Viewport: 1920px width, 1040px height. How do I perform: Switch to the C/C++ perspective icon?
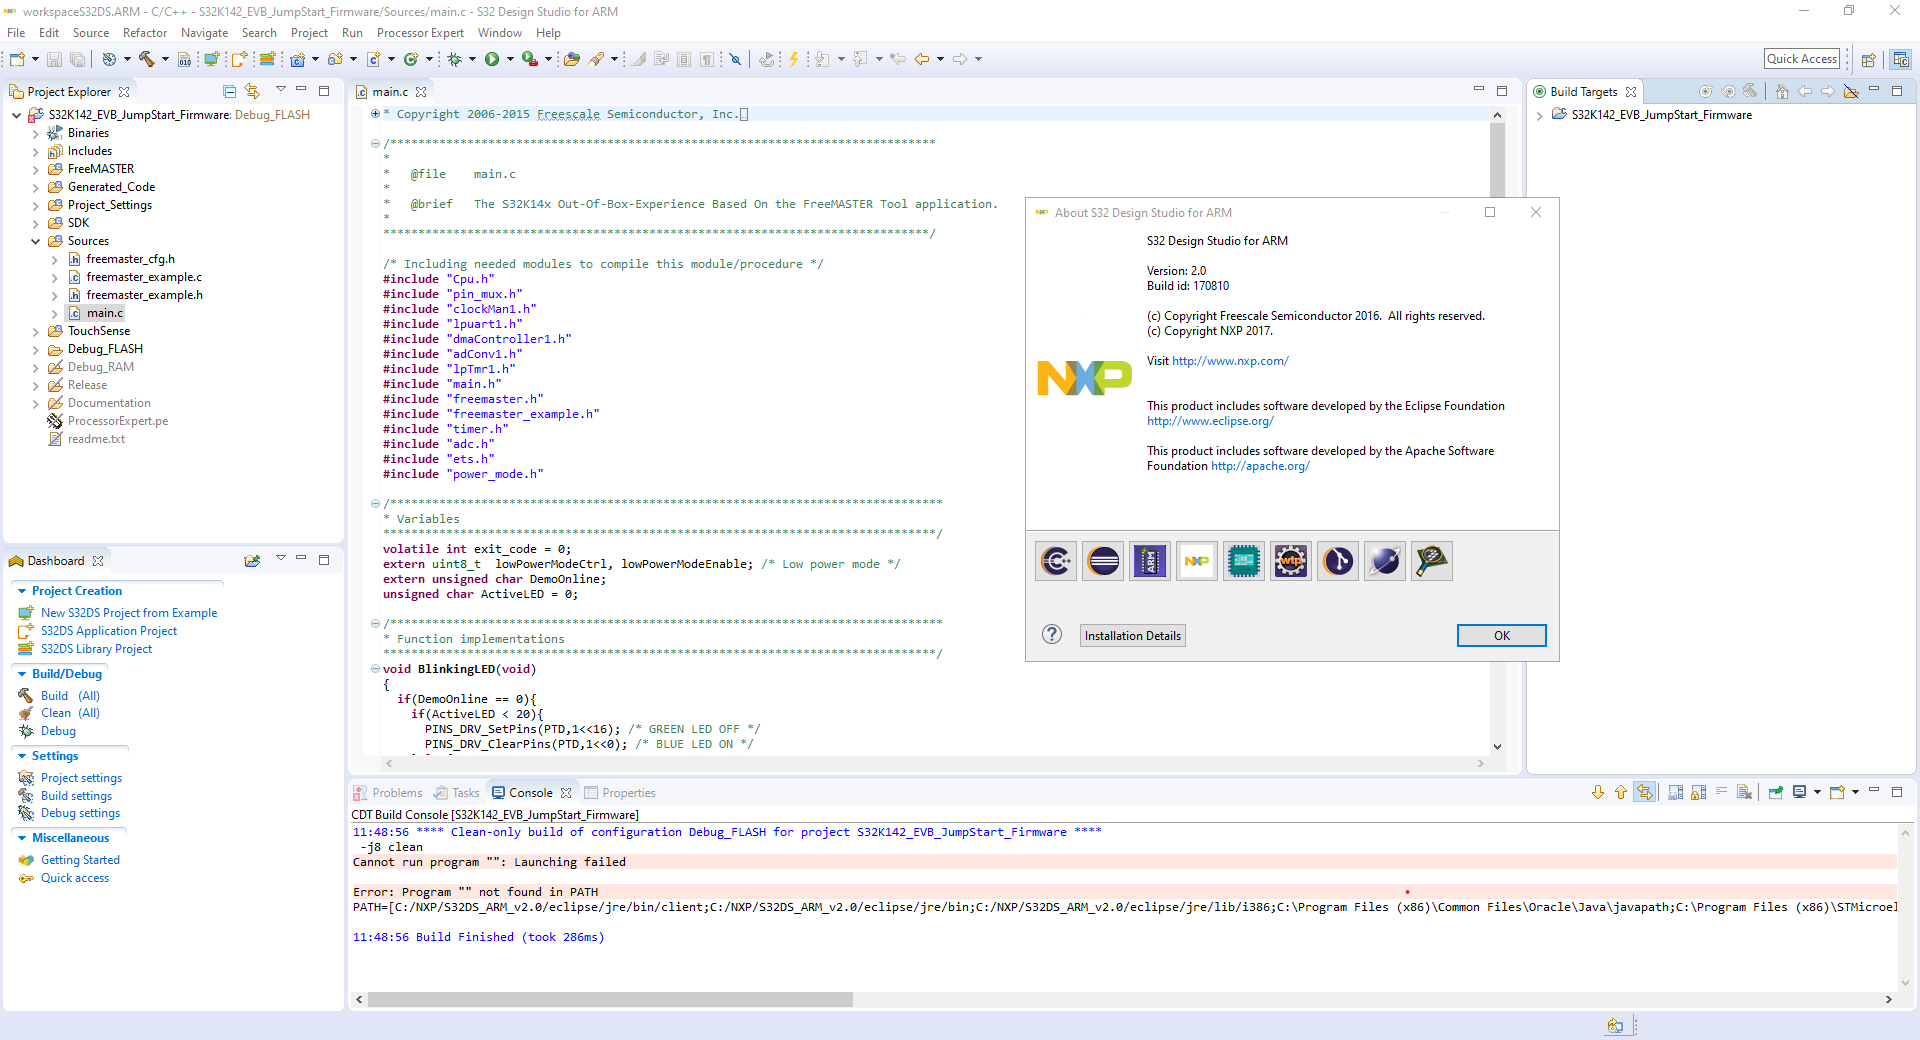pyautogui.click(x=1900, y=60)
